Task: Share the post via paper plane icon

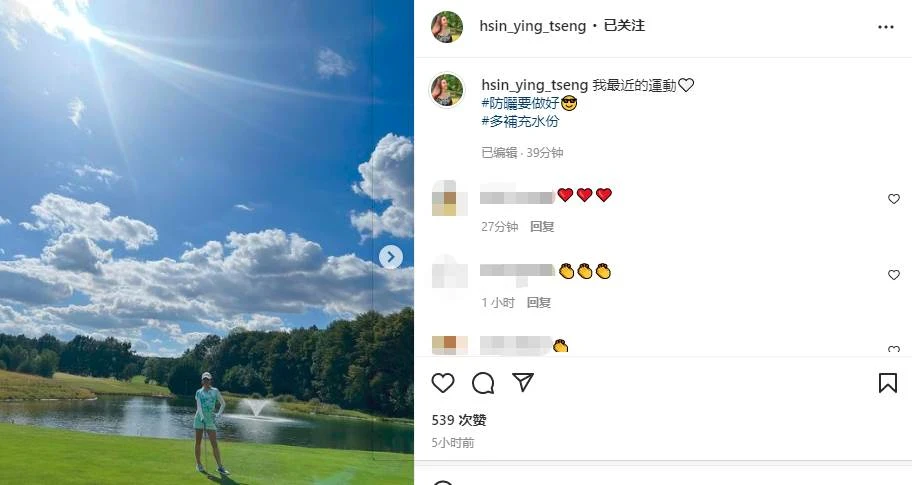Action: [x=523, y=383]
